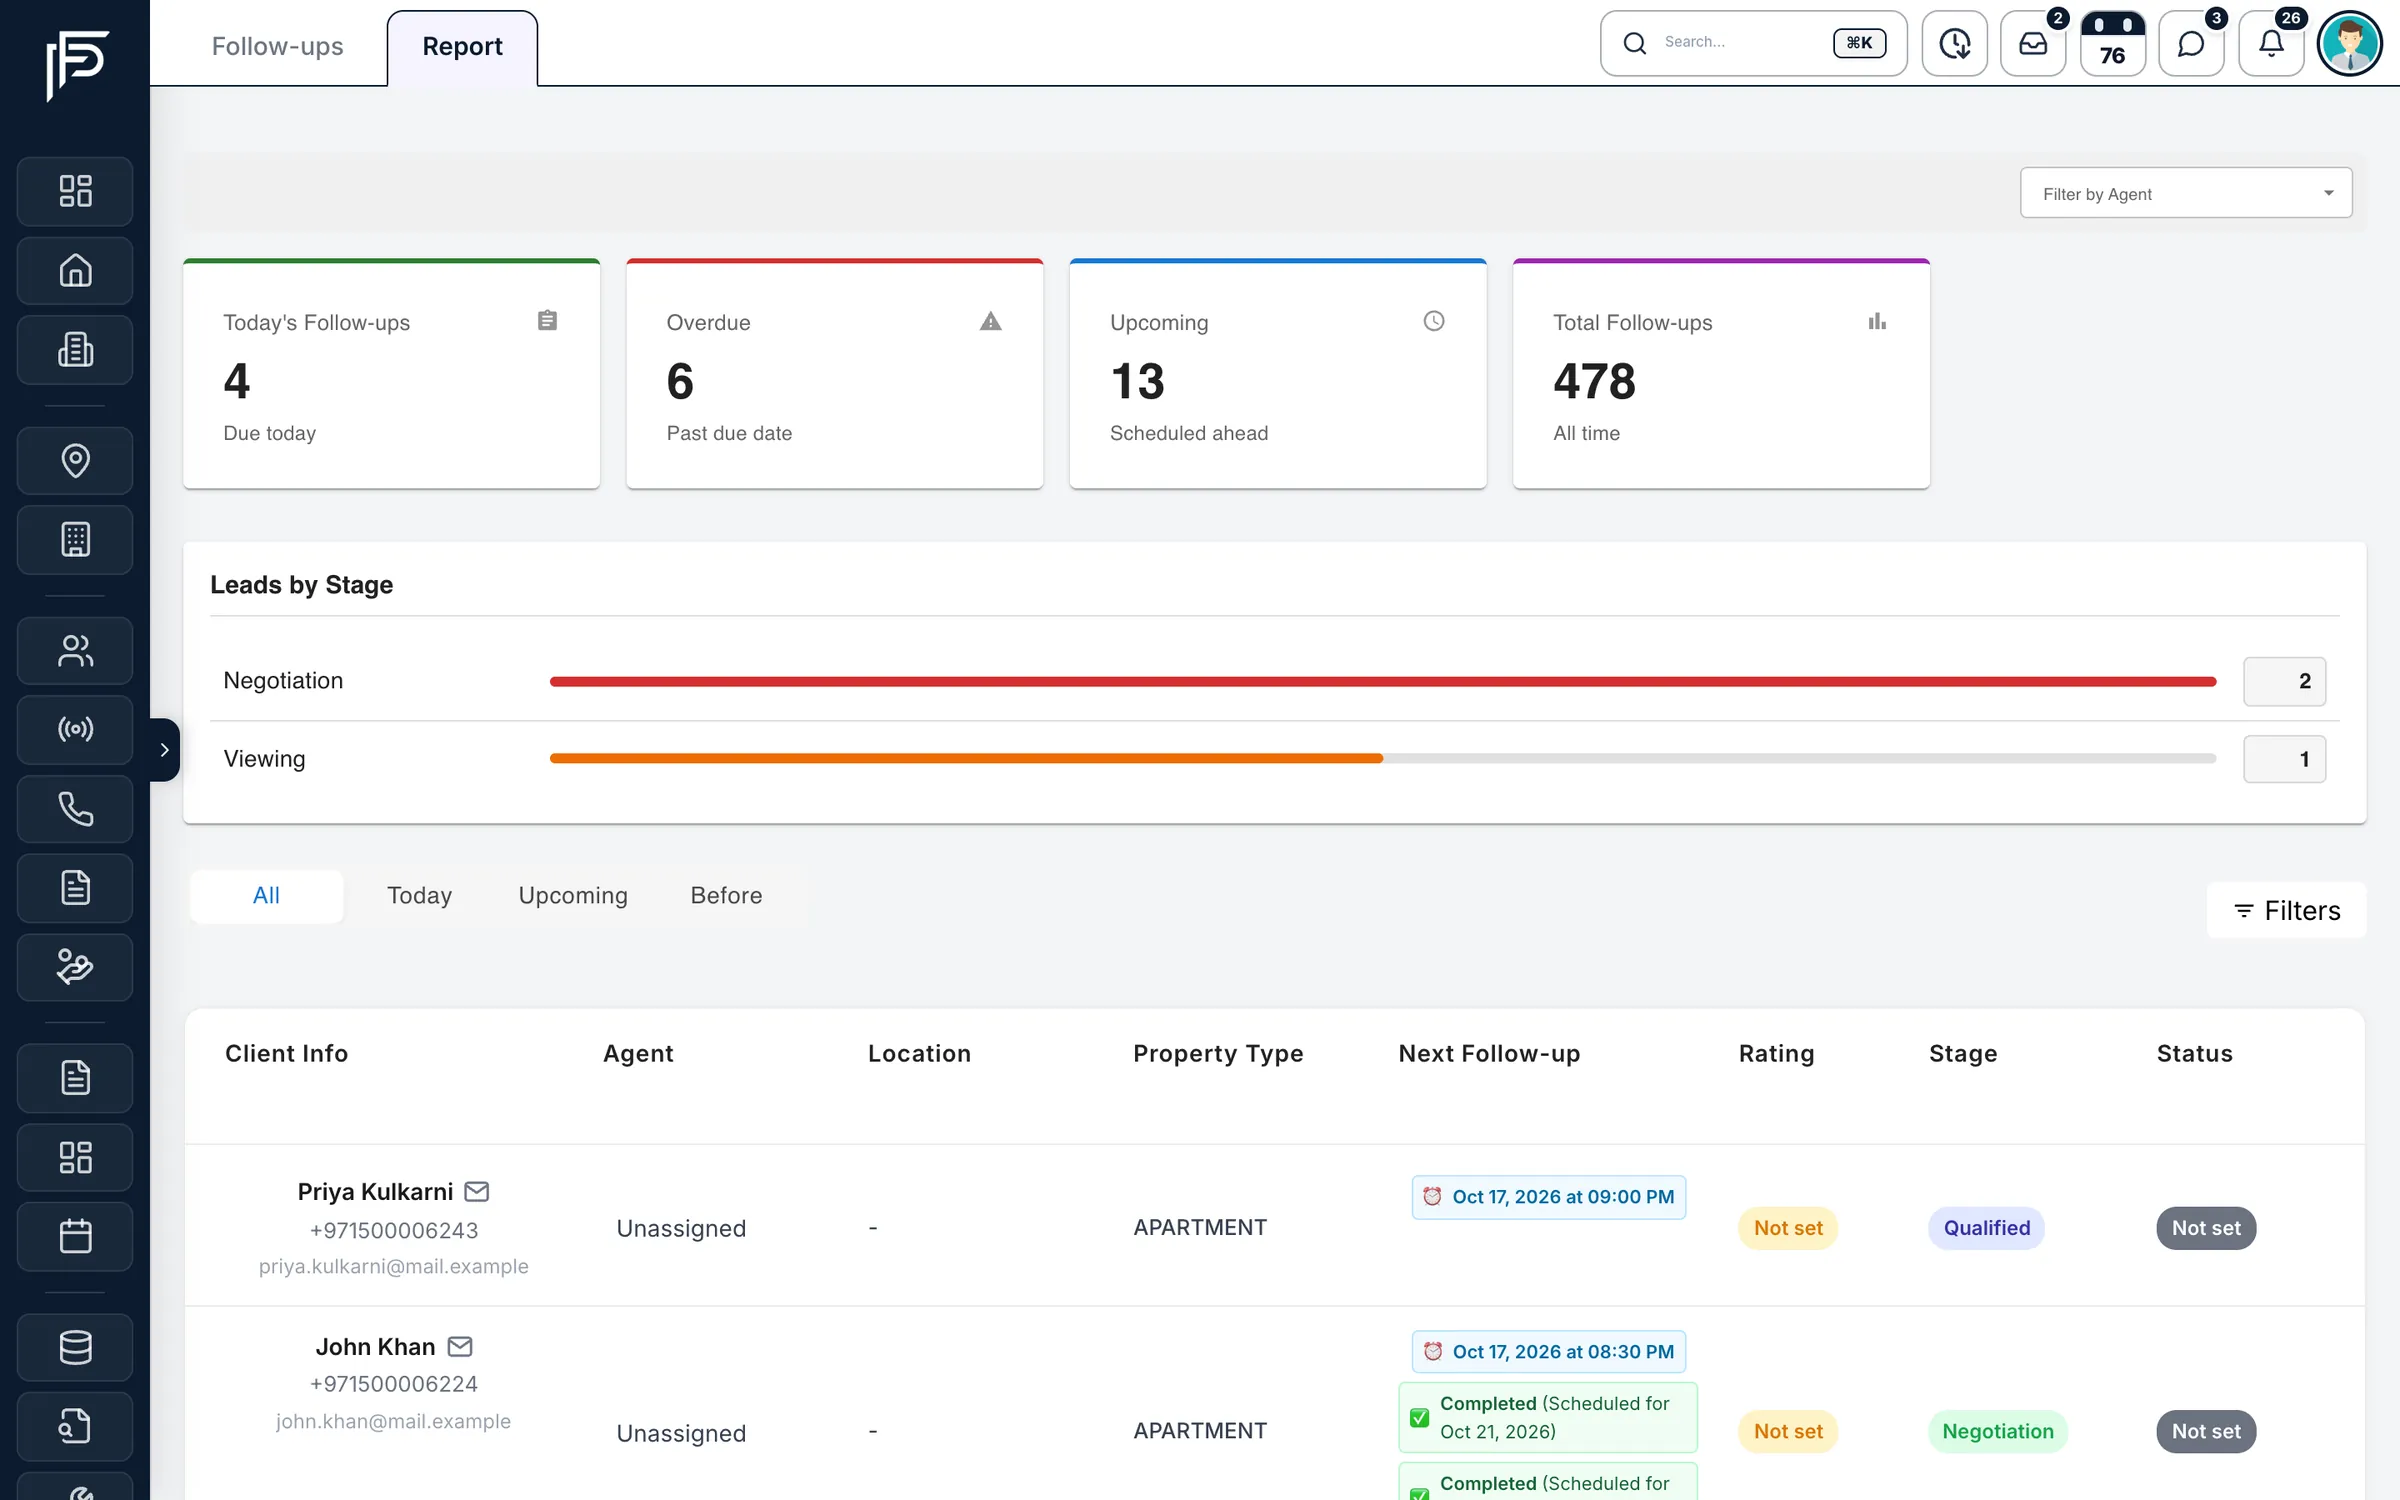The height and width of the screenshot is (1500, 2400).
Task: Open the chat messages icon with badge 3
Action: (x=2191, y=43)
